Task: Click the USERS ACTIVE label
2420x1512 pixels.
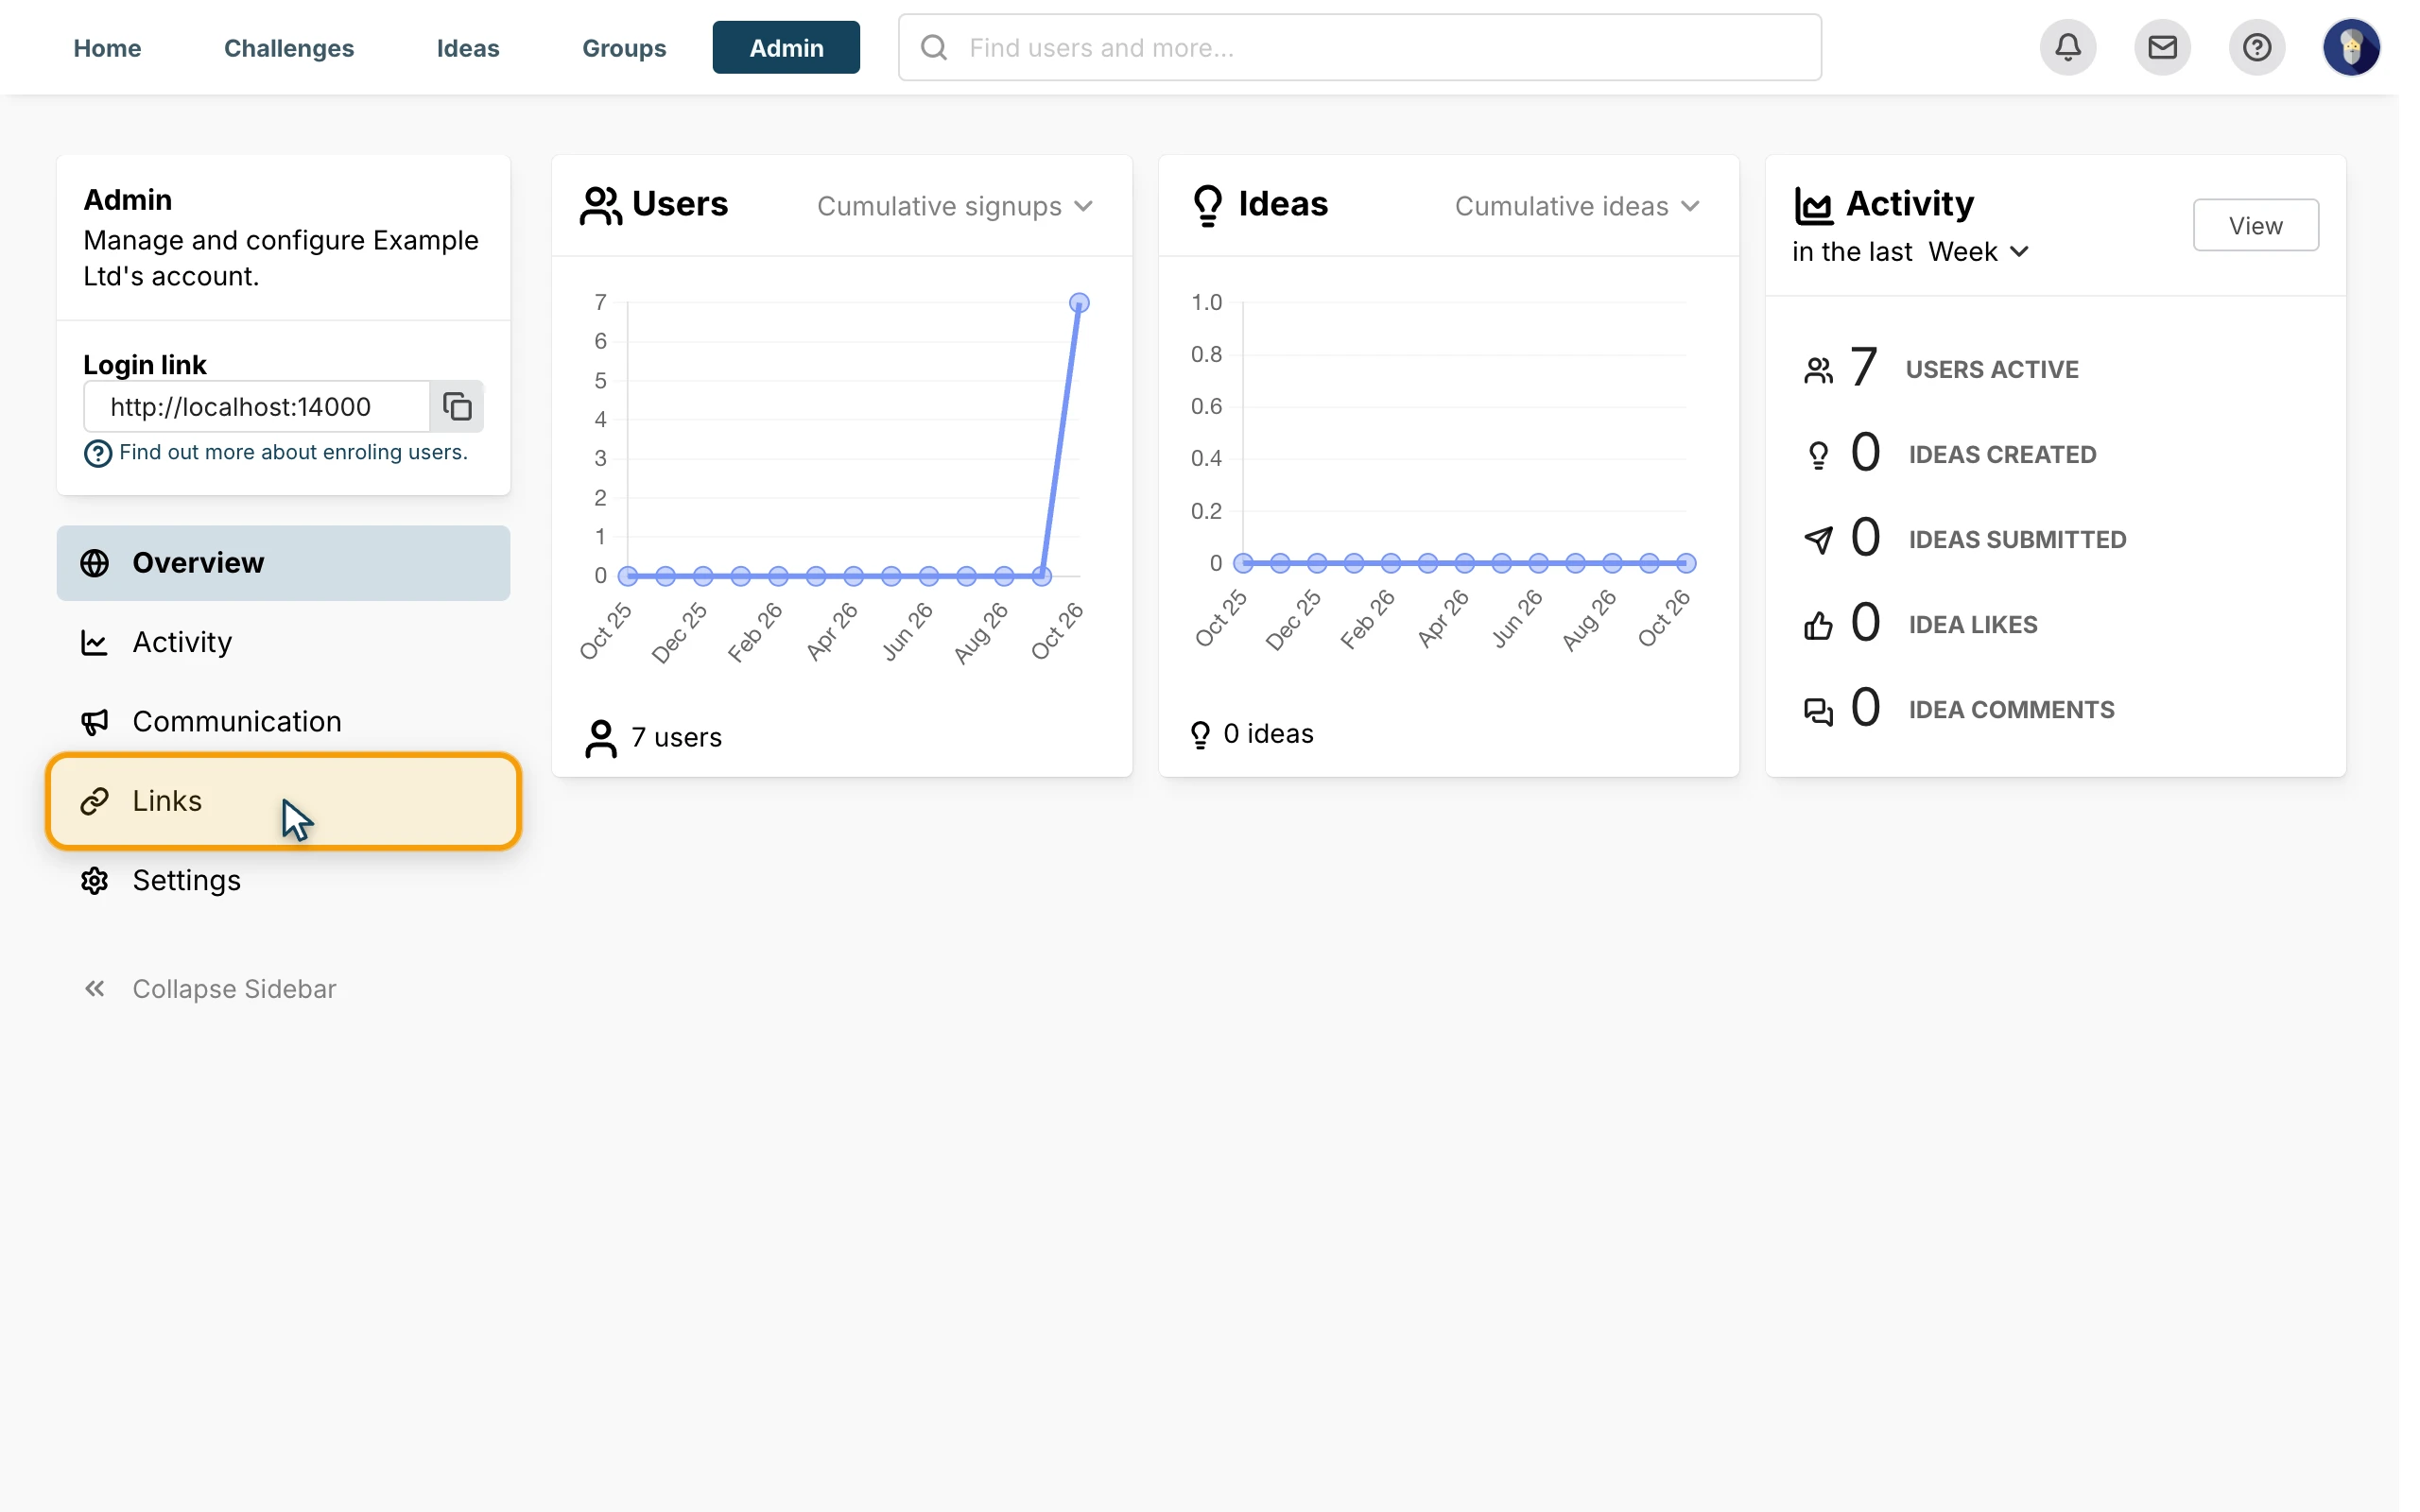Action: [x=1991, y=369]
